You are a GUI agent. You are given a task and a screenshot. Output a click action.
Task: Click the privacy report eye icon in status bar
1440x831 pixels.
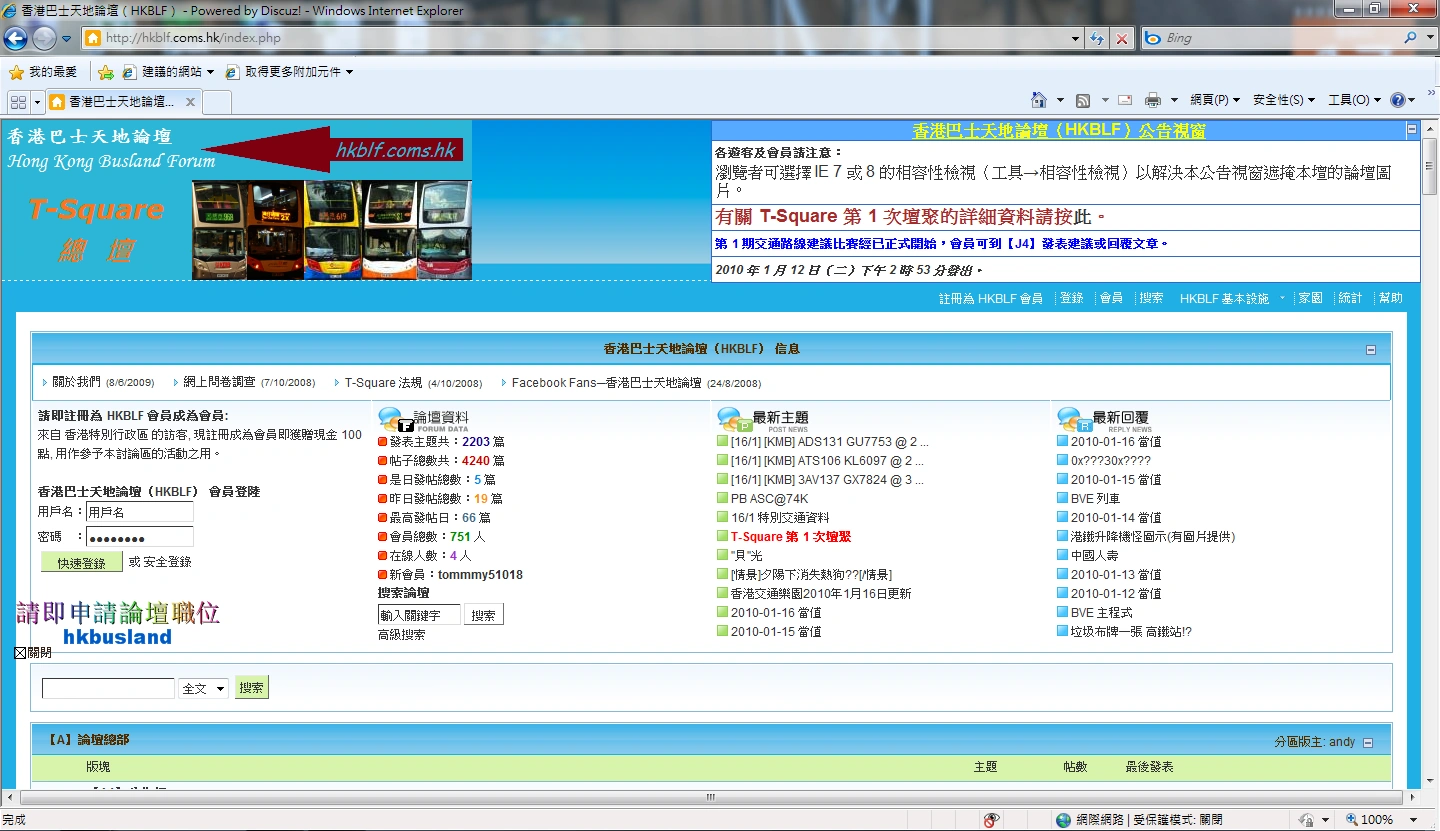pos(991,820)
